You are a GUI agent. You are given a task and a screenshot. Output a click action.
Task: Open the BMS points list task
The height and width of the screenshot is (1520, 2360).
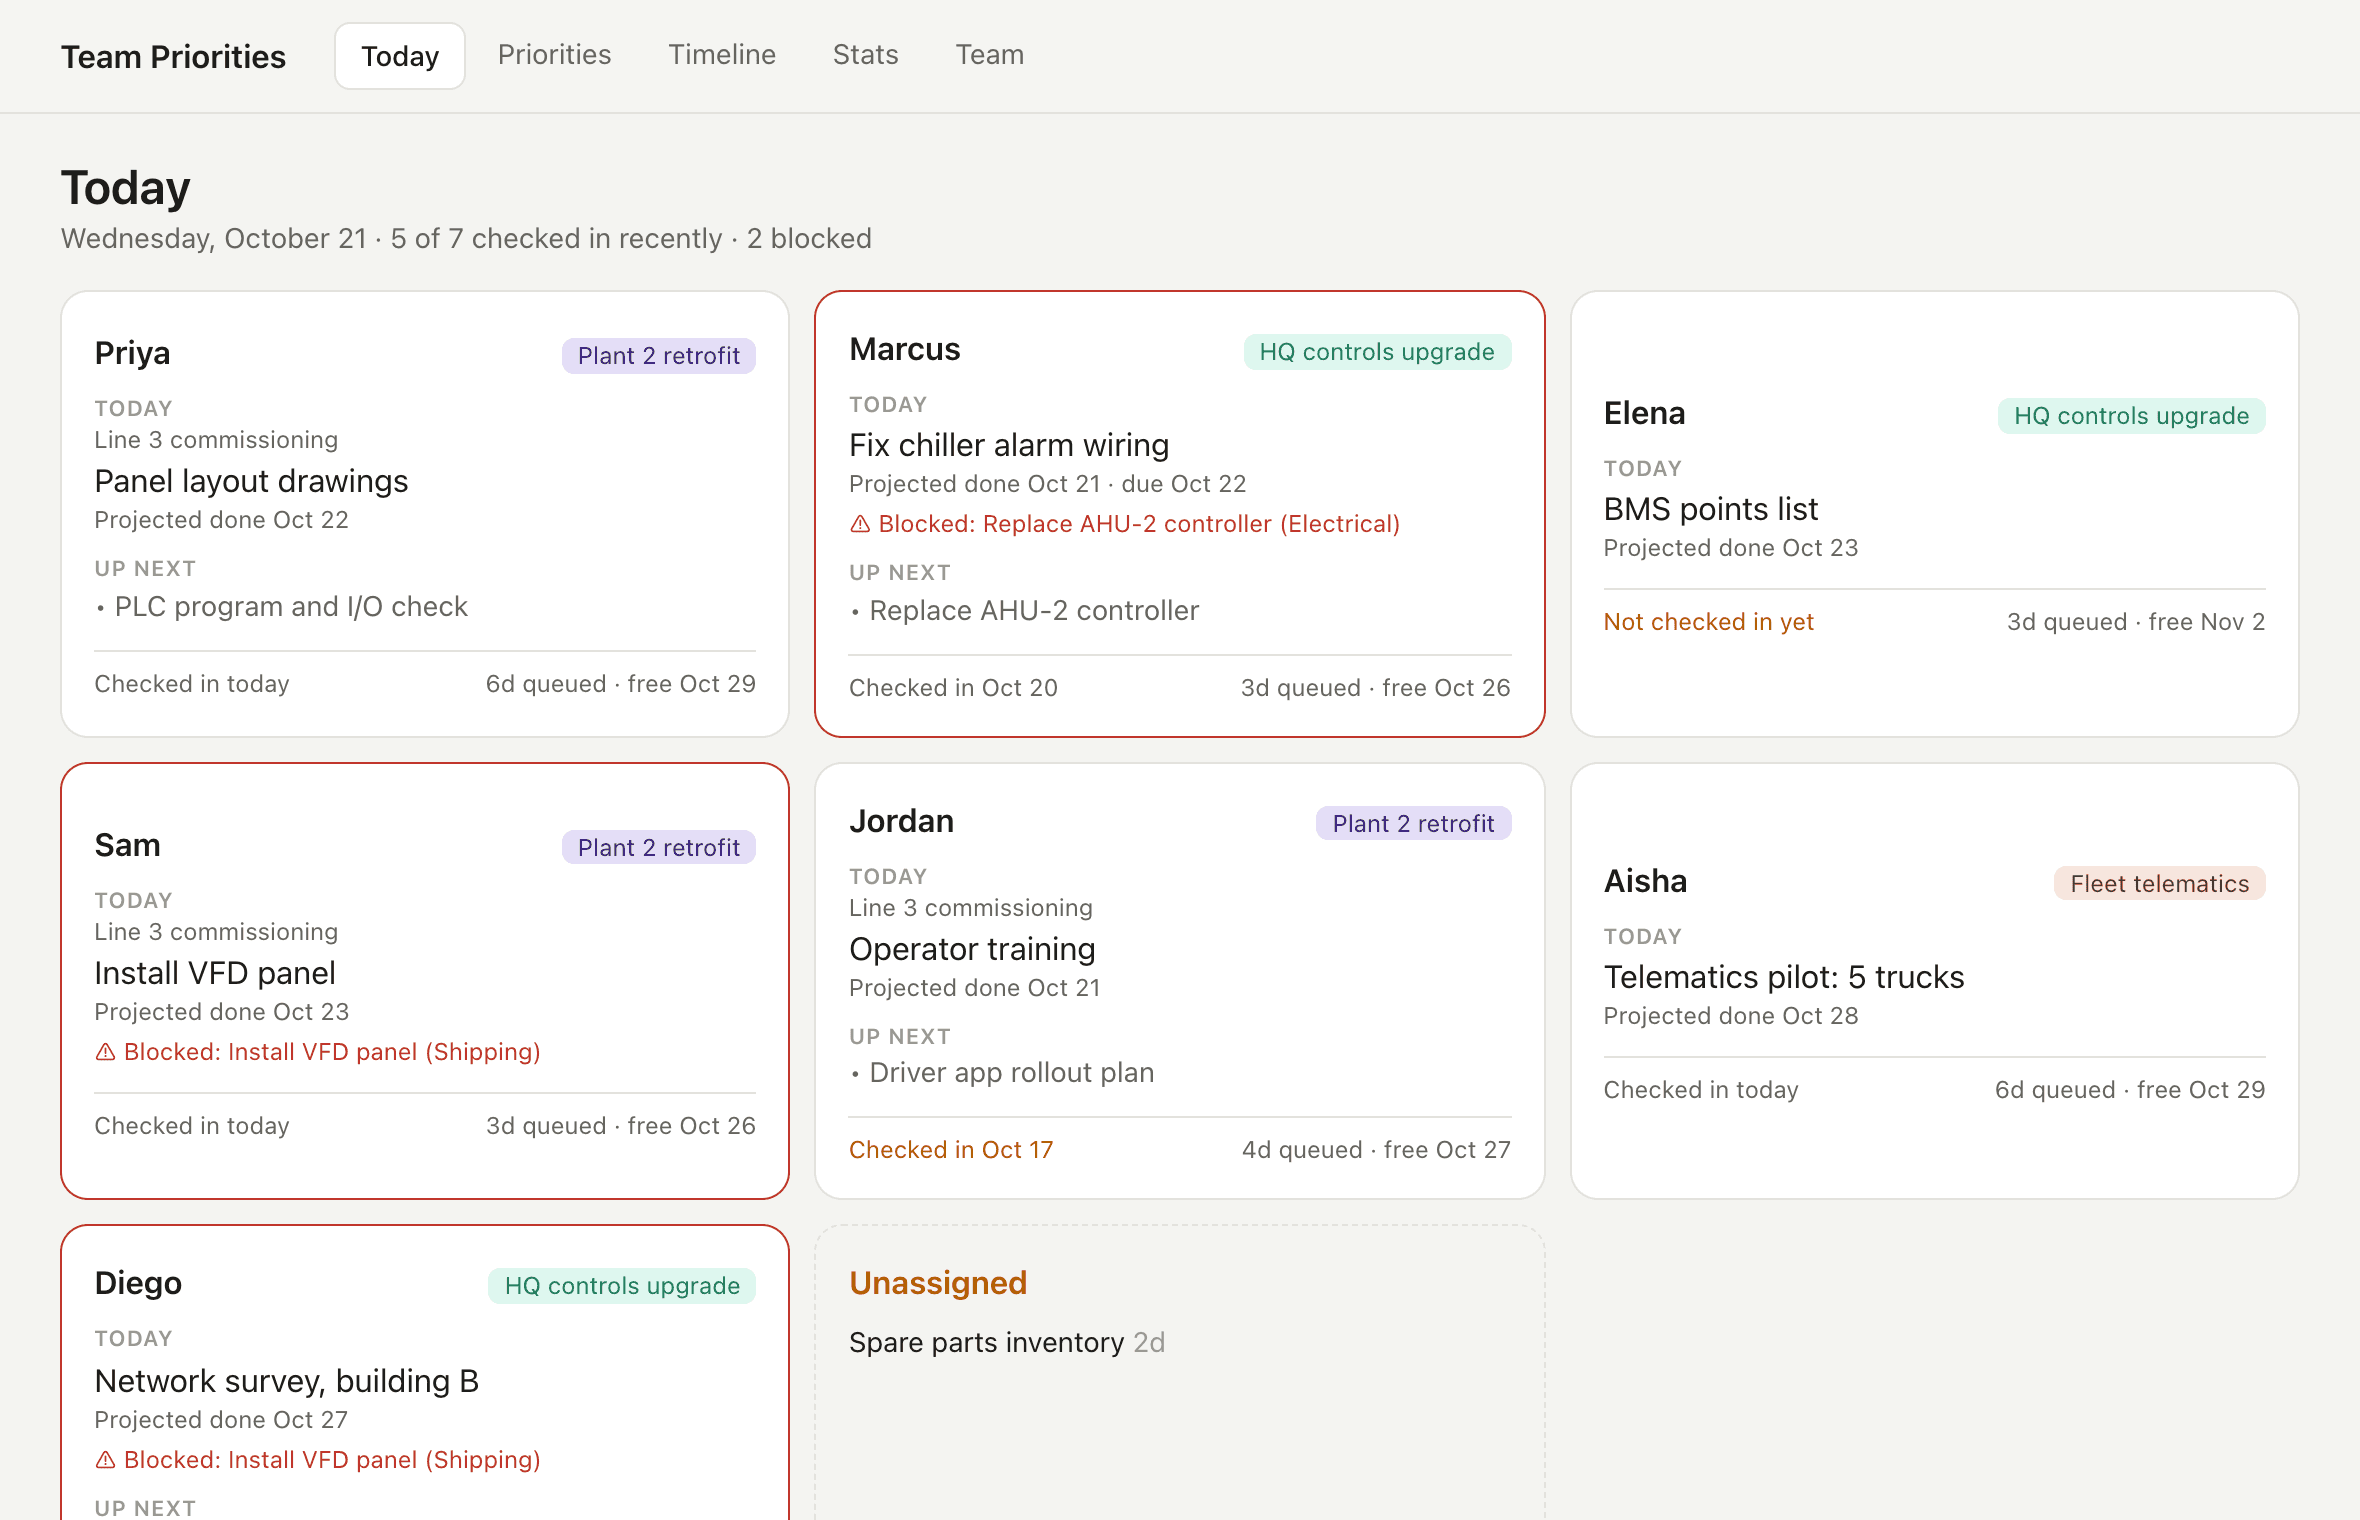(x=1710, y=510)
